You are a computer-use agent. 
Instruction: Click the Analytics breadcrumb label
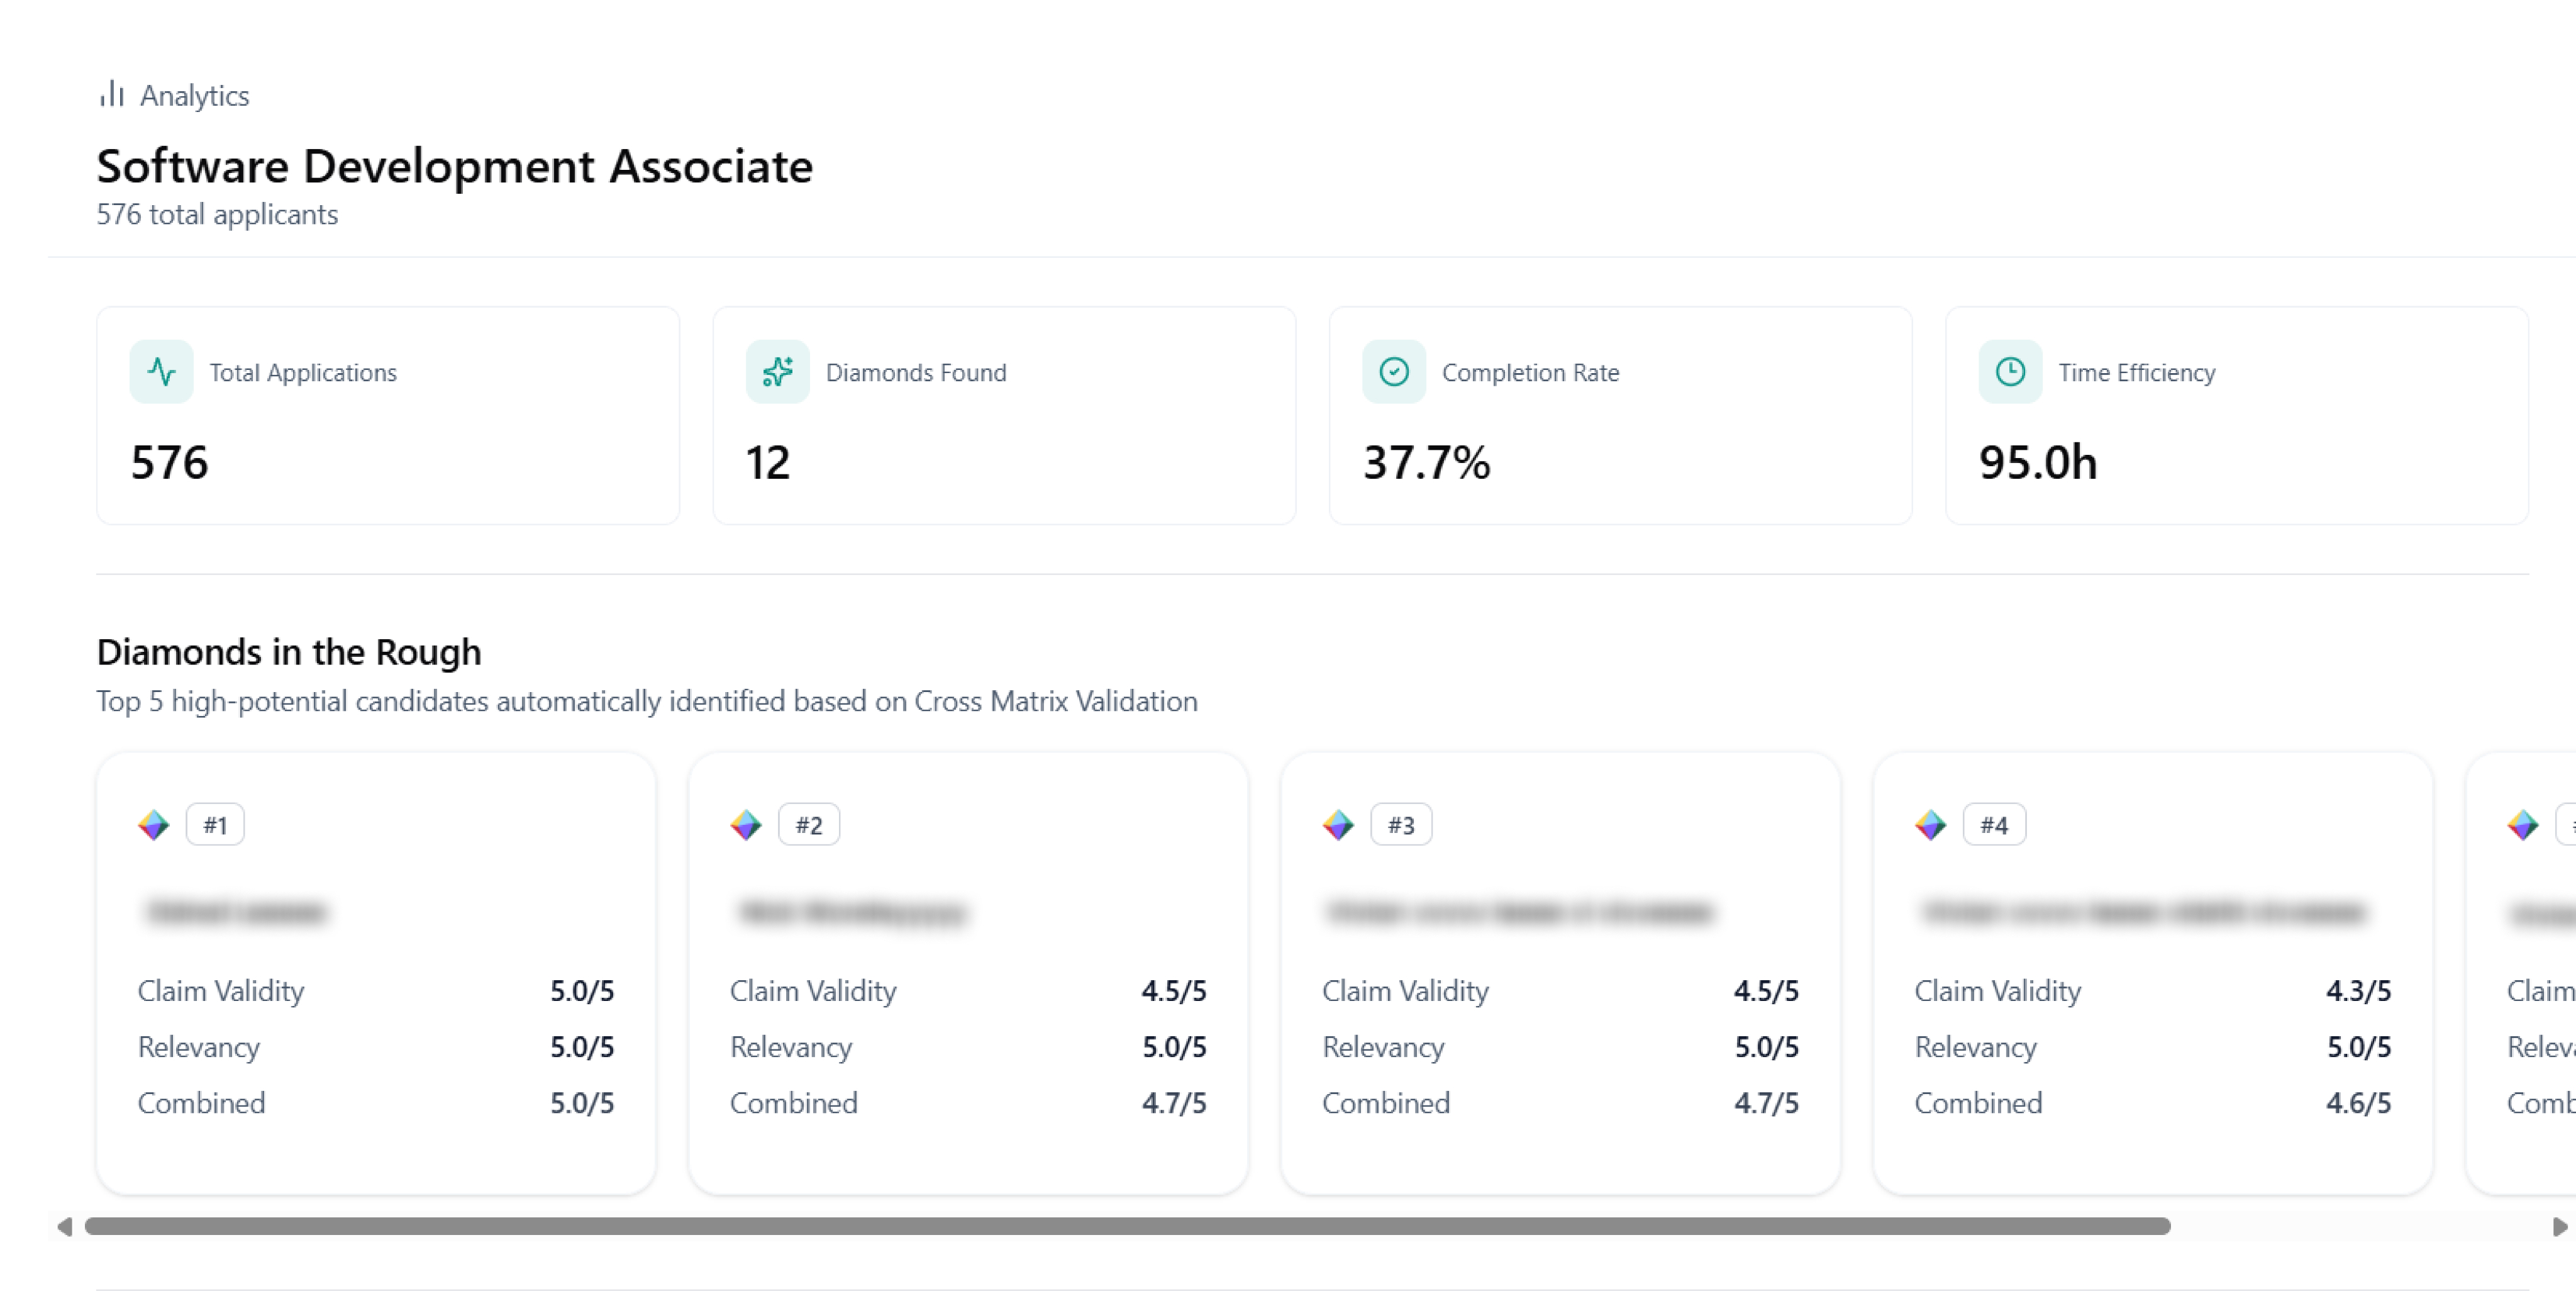(x=194, y=96)
